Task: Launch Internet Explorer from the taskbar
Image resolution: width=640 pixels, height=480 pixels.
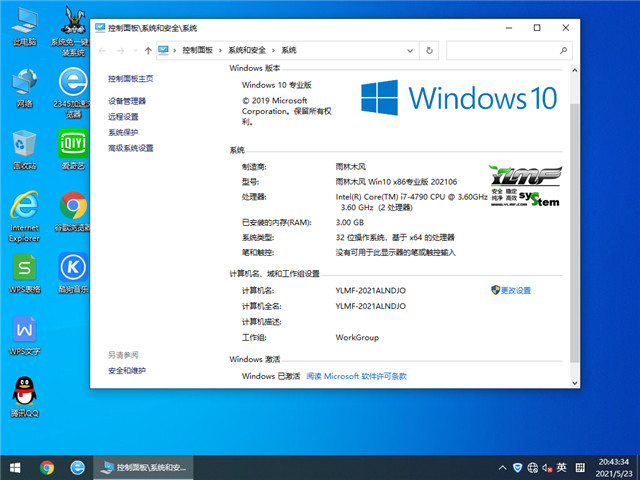Action: point(78,467)
